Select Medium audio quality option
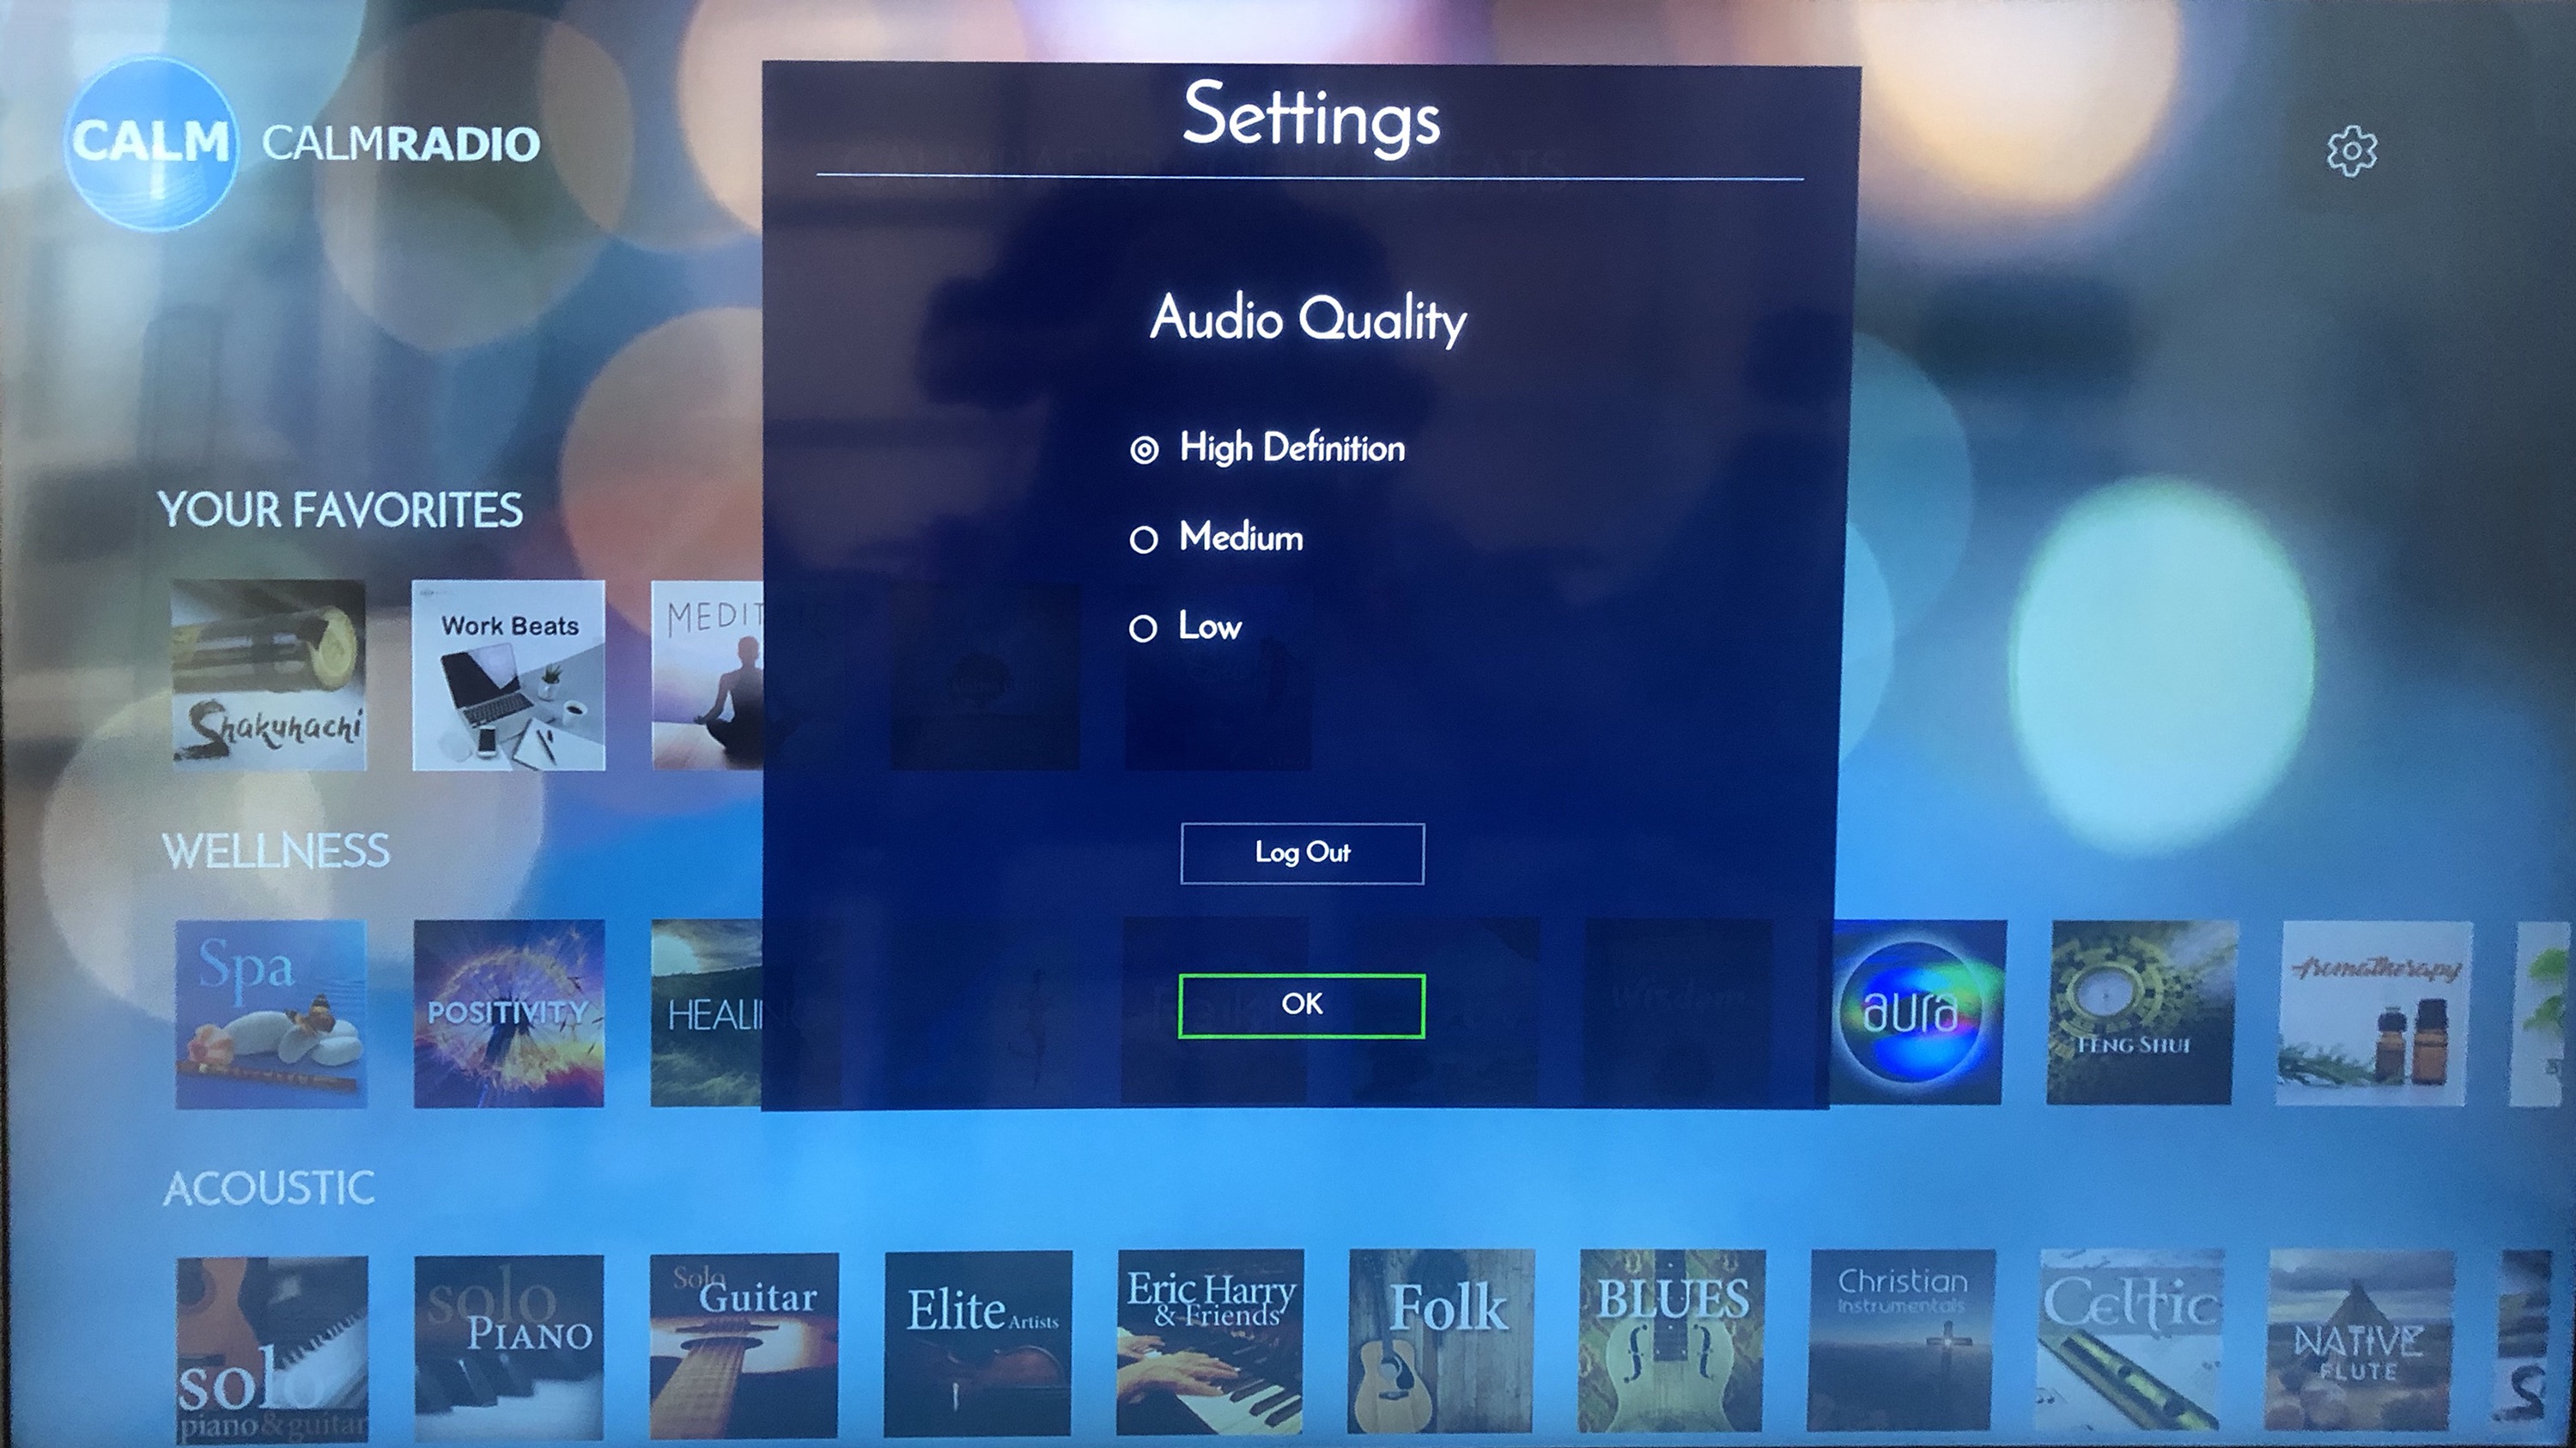Screen dimensions: 2576x1448 click(x=1143, y=538)
